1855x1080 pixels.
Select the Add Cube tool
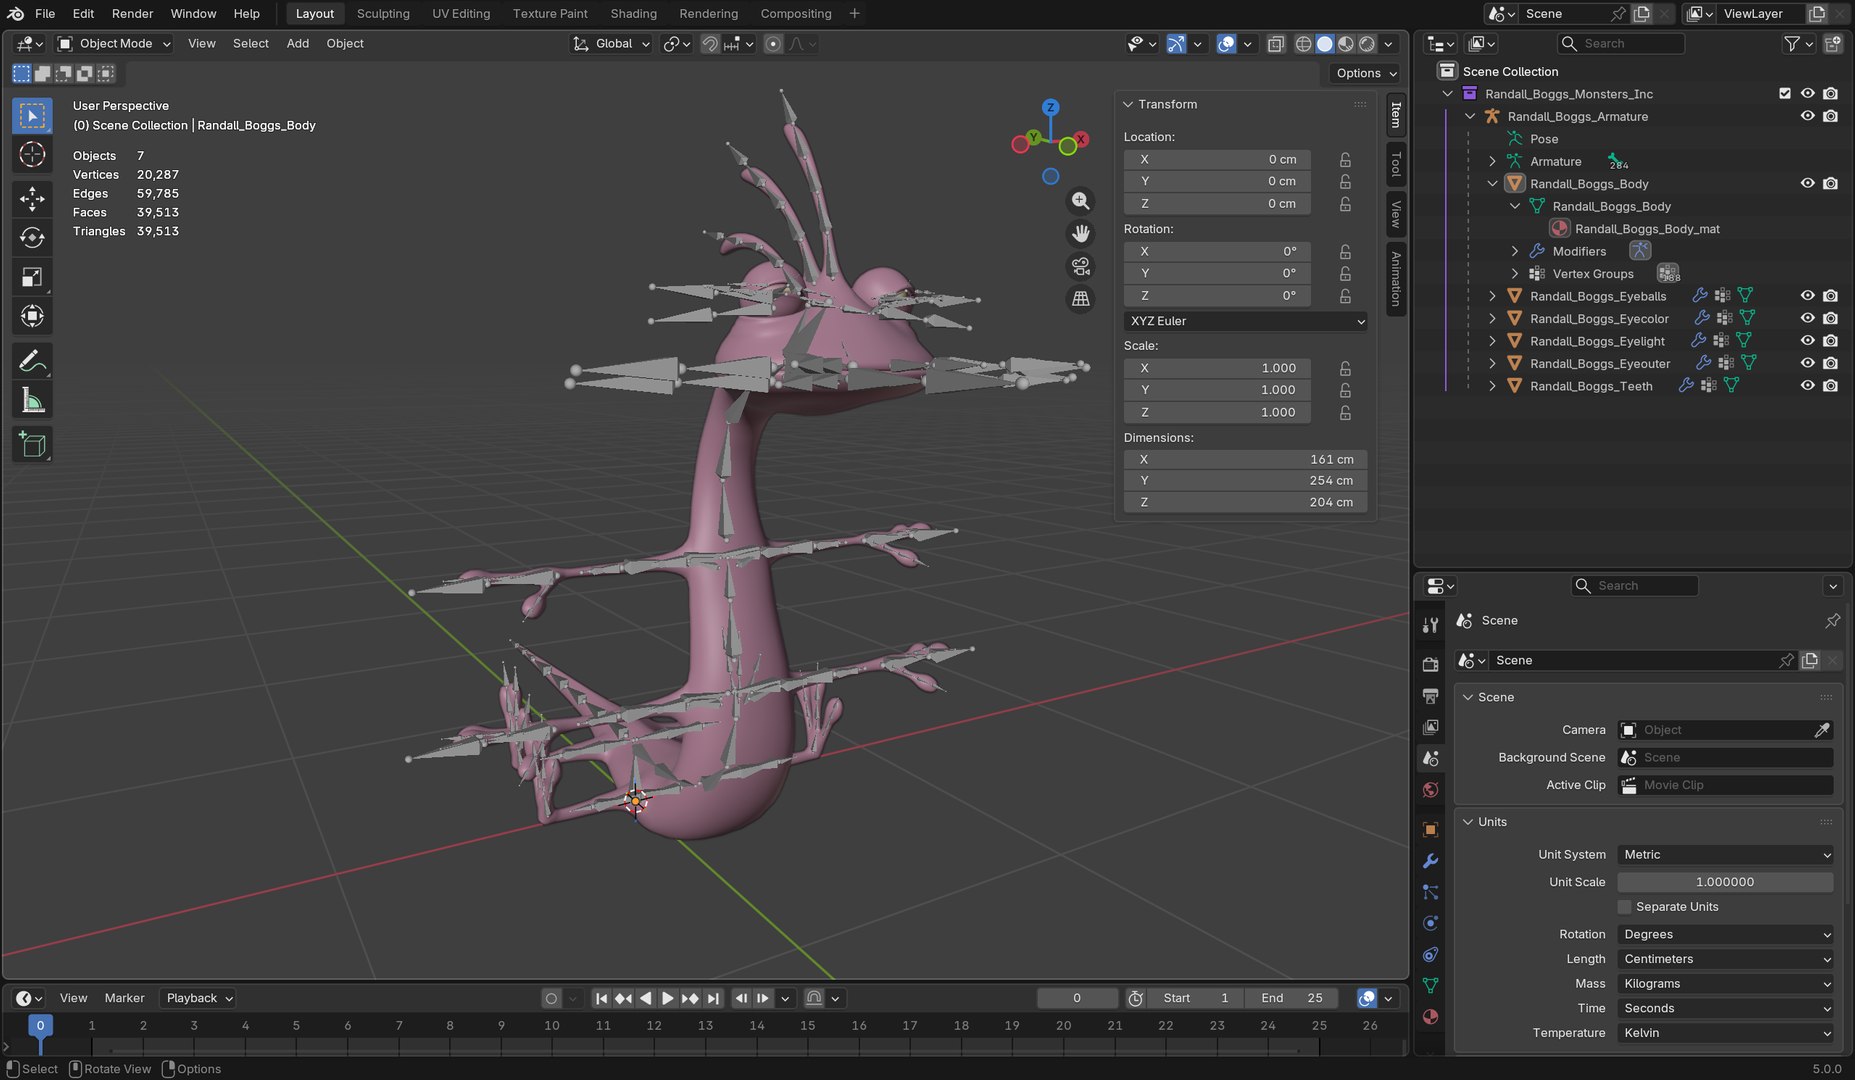(32, 444)
